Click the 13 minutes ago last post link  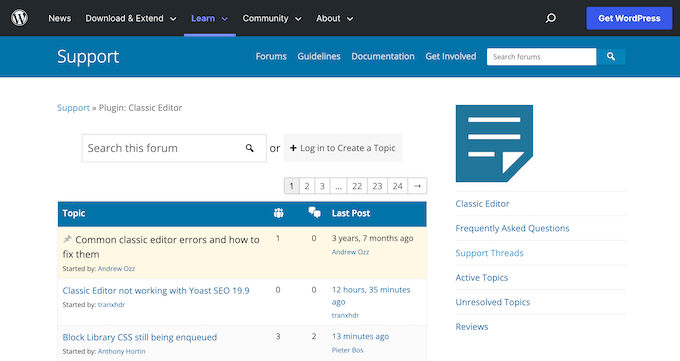click(x=360, y=336)
